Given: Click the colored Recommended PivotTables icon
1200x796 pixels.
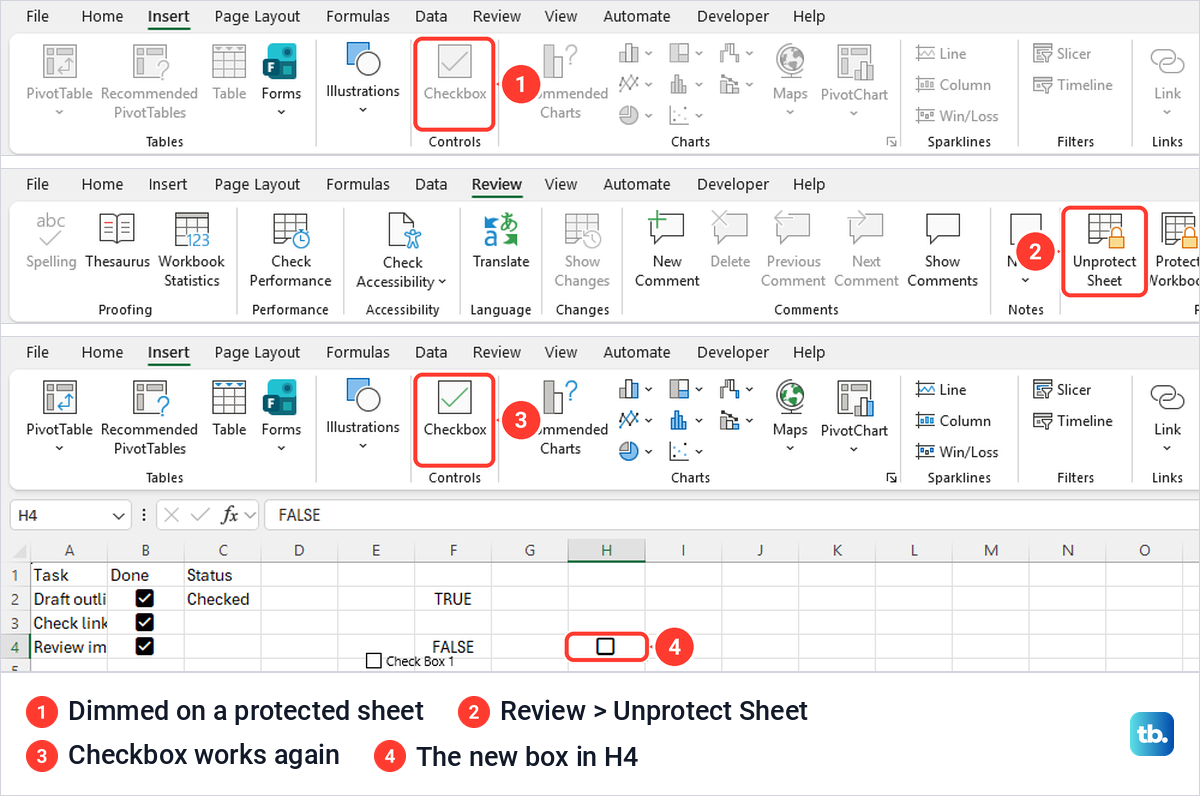Looking at the screenshot, I should pyautogui.click(x=149, y=398).
